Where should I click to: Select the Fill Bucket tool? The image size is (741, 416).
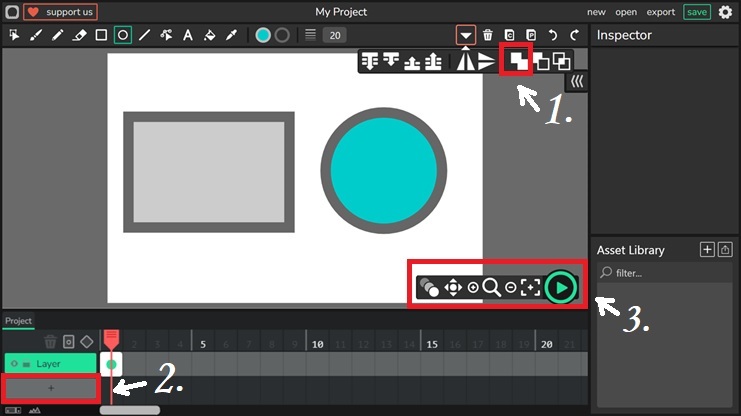209,35
